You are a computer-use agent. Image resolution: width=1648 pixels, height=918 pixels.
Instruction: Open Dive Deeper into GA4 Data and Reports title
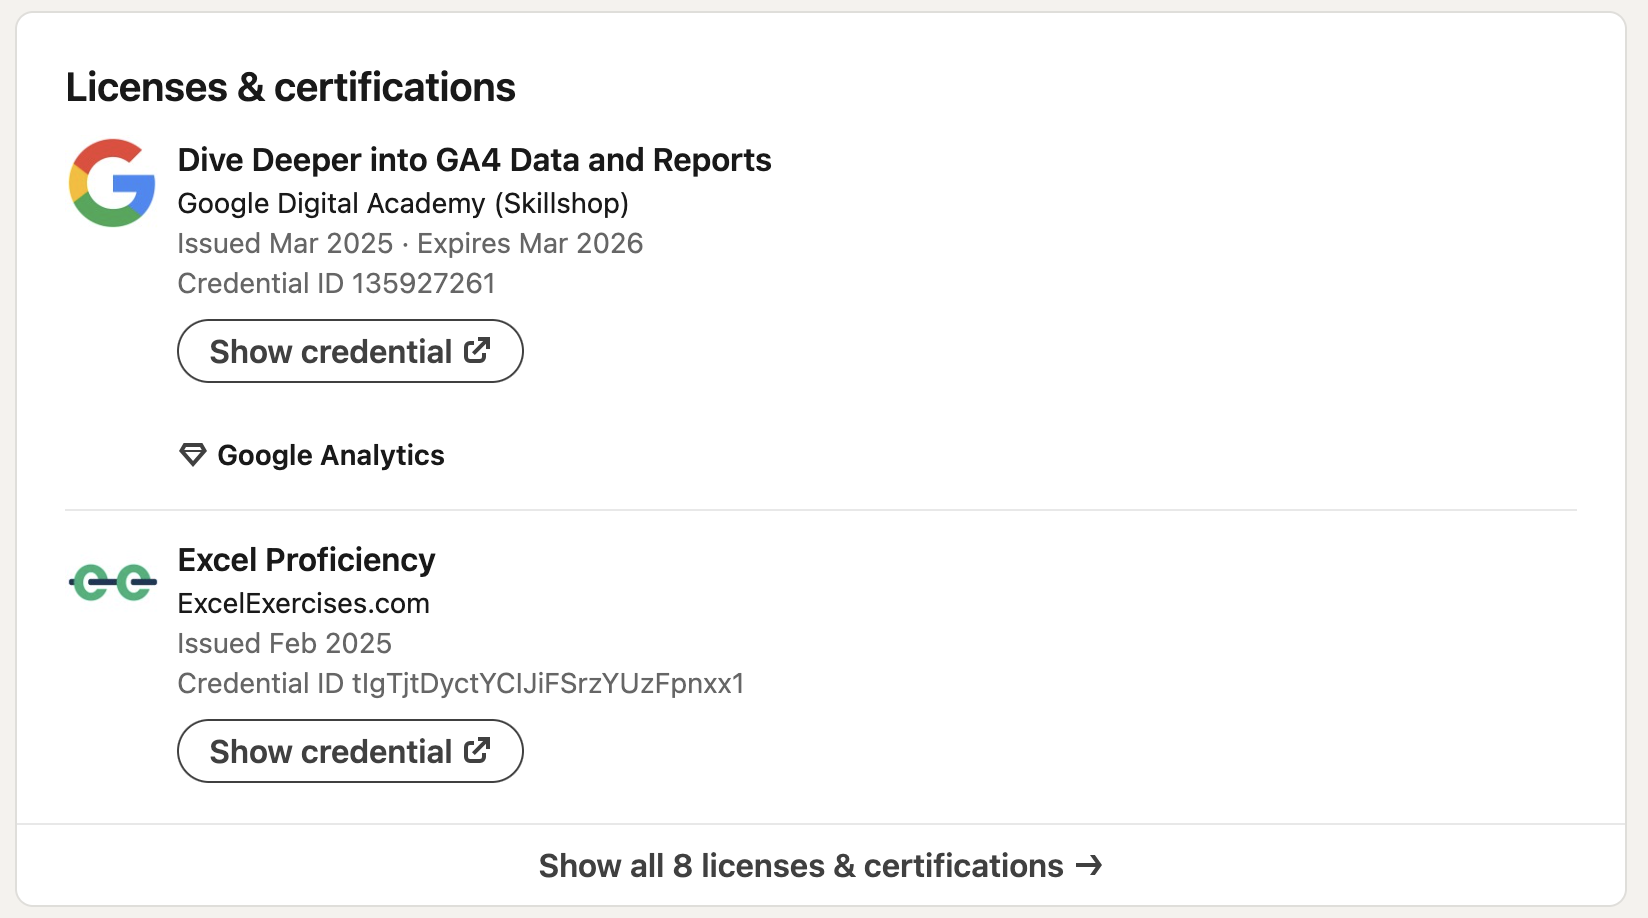pyautogui.click(x=474, y=160)
